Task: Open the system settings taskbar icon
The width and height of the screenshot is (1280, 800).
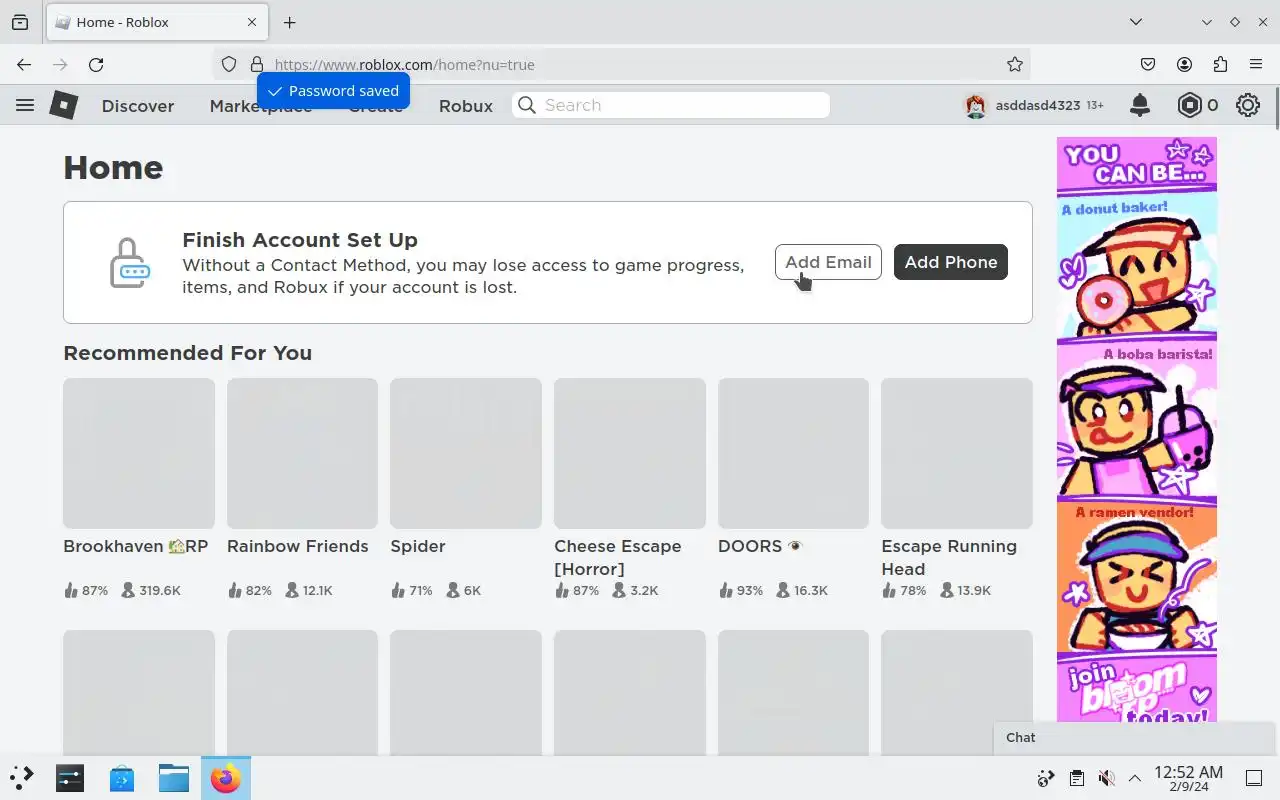Action: pos(70,778)
